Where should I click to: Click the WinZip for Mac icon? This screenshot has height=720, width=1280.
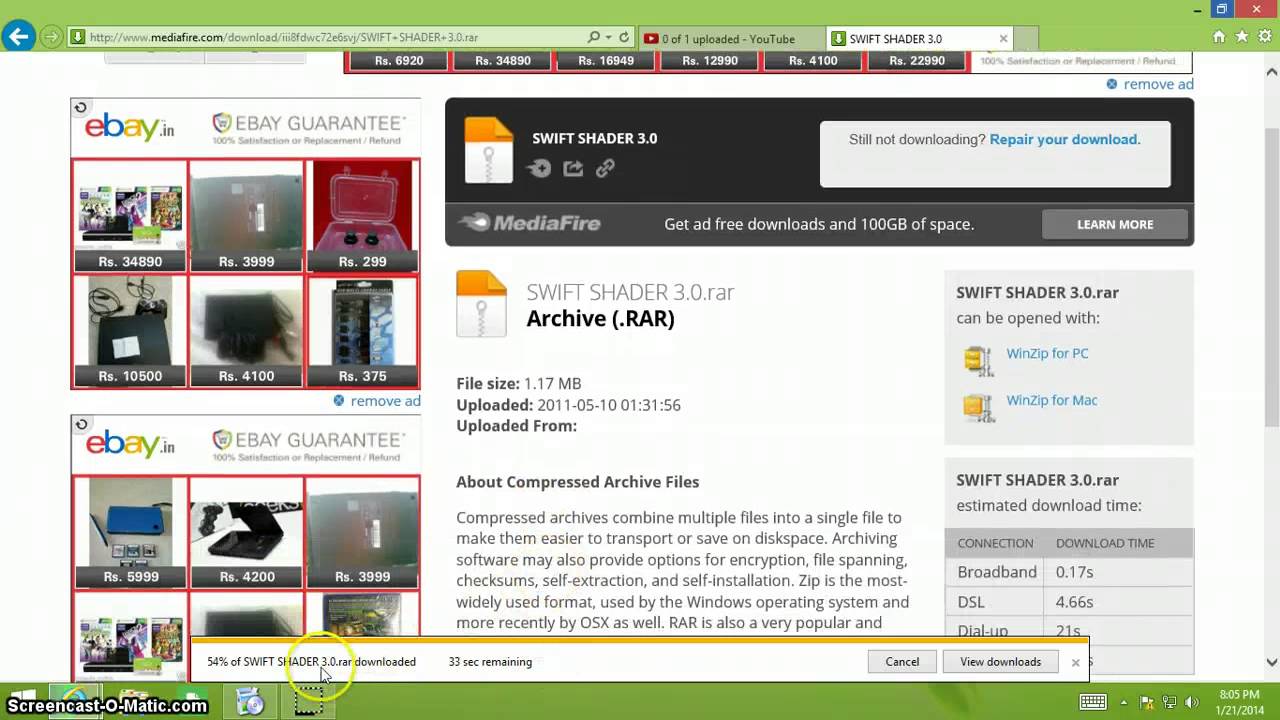[978, 407]
